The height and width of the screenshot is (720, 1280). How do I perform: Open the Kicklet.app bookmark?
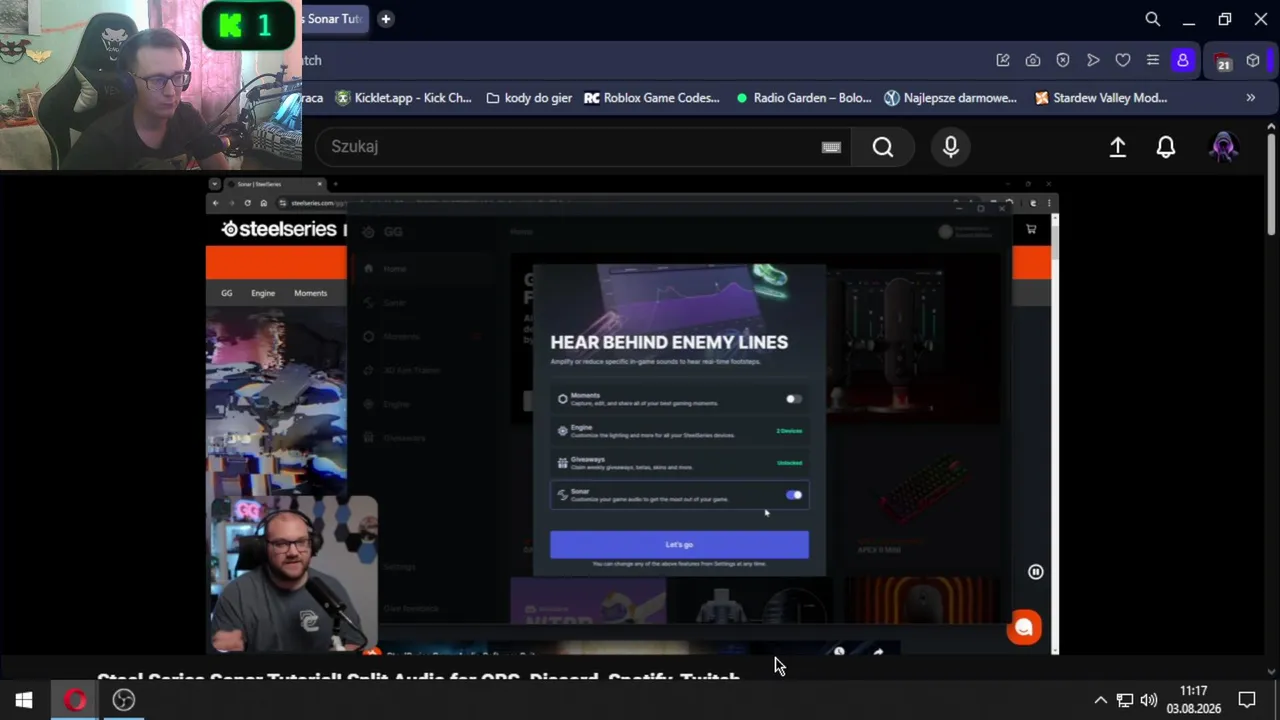click(x=404, y=98)
